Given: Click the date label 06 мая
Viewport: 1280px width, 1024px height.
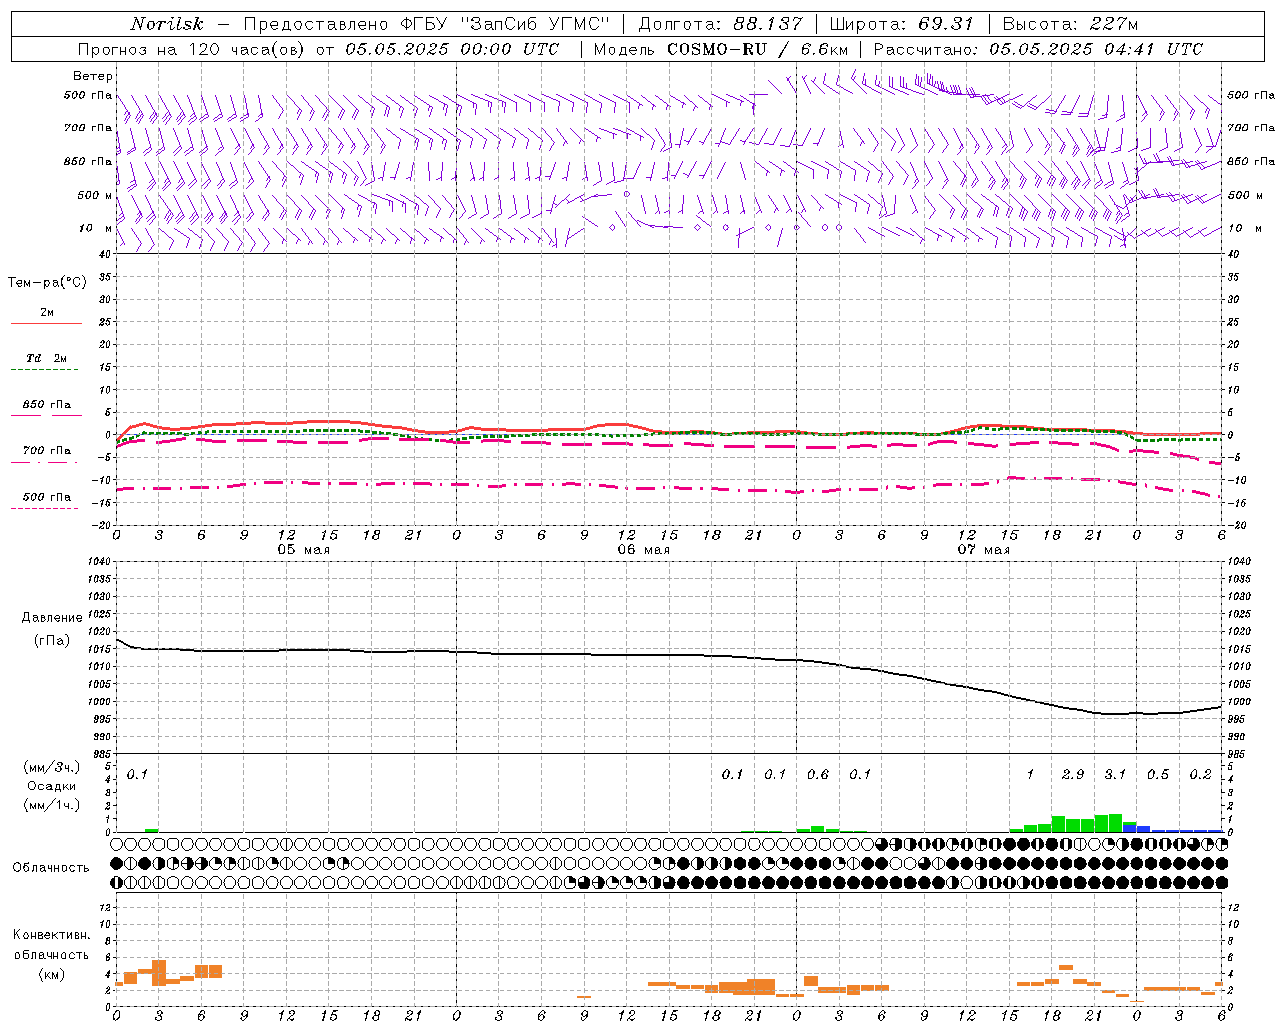Looking at the screenshot, I should coord(643,550).
